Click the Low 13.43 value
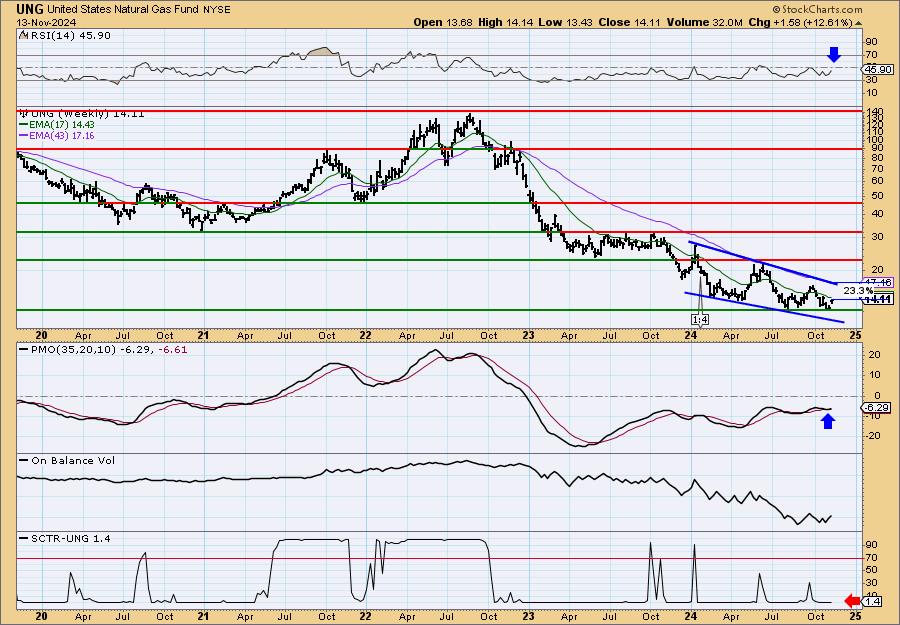900x625 pixels. [565, 22]
